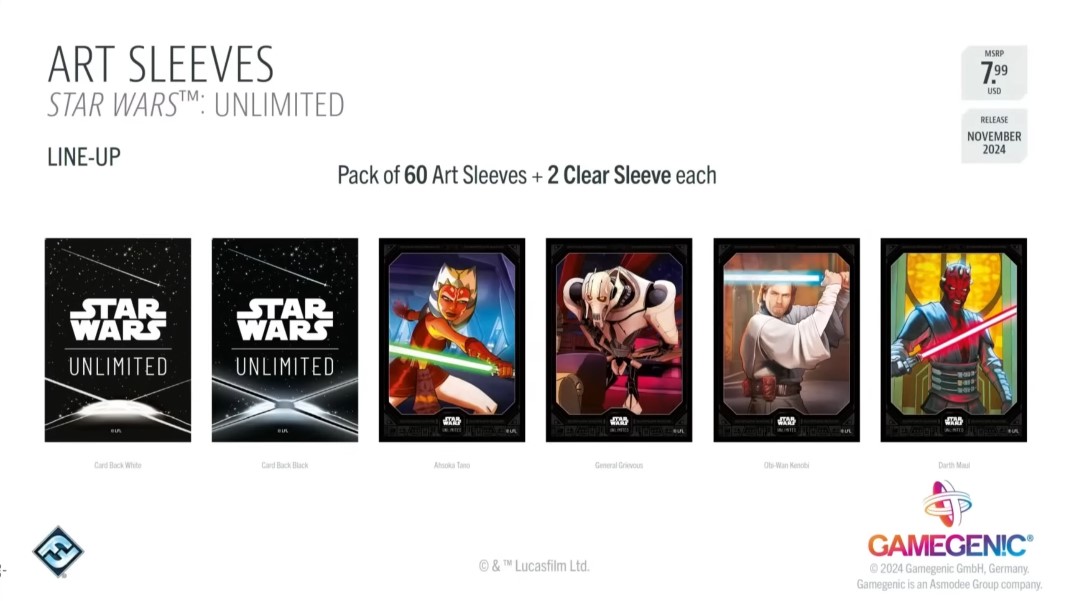Click the Darth Maul caption label
The height and width of the screenshot is (601, 1073).
(x=954, y=465)
